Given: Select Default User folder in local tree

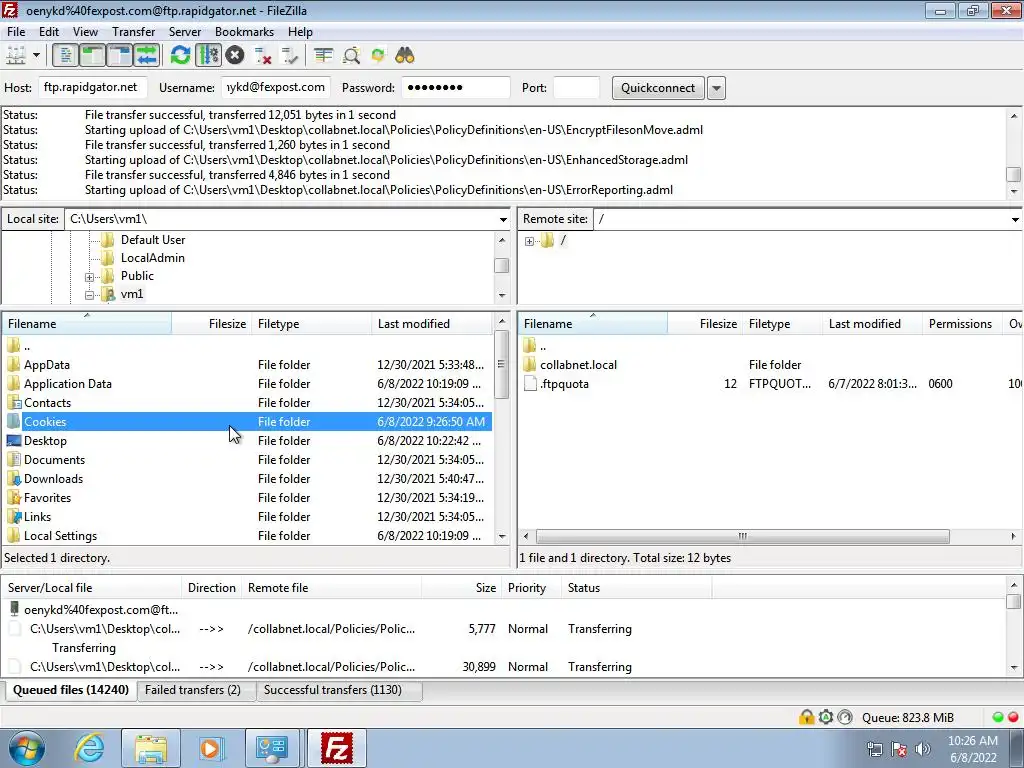Looking at the screenshot, I should pyautogui.click(x=153, y=240).
